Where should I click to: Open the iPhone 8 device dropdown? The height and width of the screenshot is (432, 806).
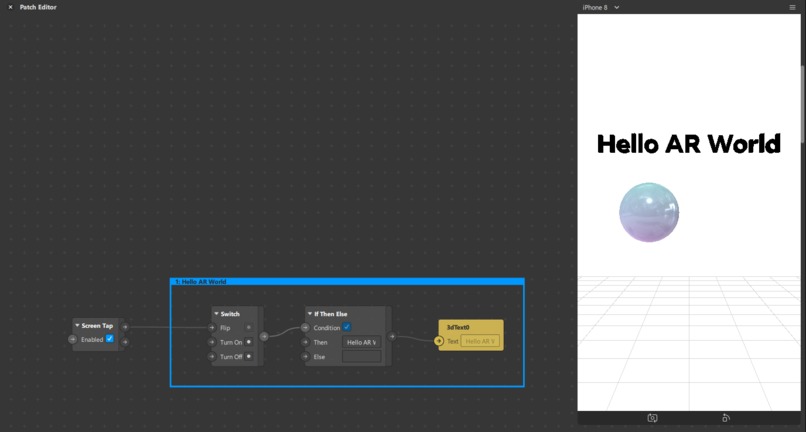pos(600,8)
